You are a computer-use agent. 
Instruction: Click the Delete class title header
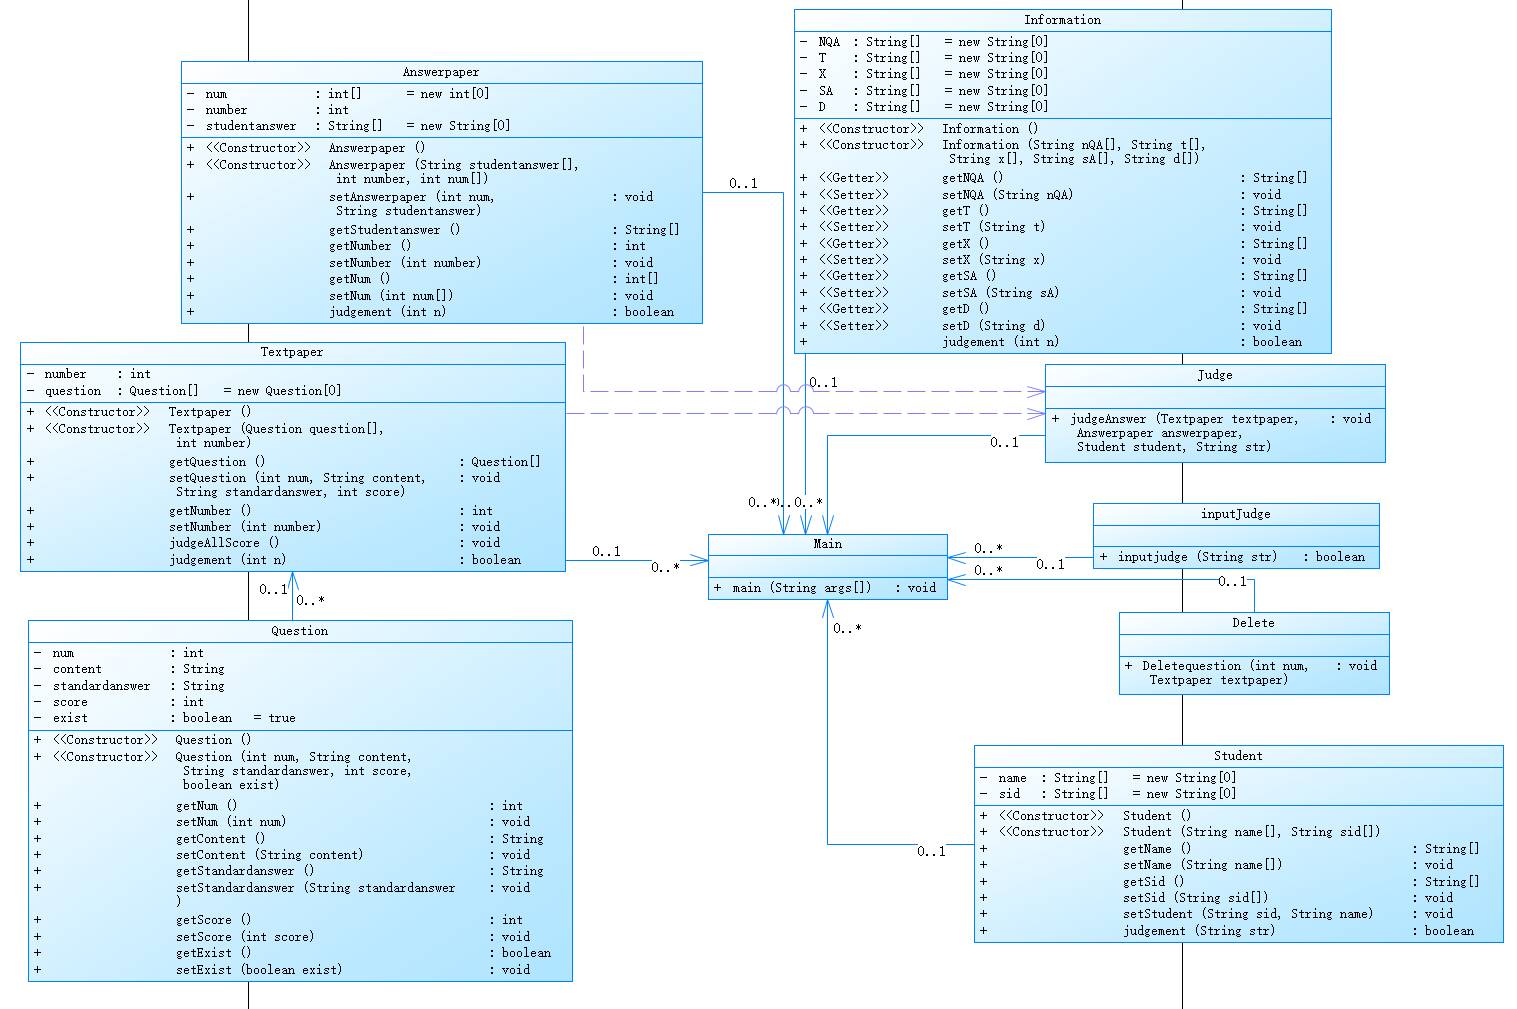(x=1254, y=623)
